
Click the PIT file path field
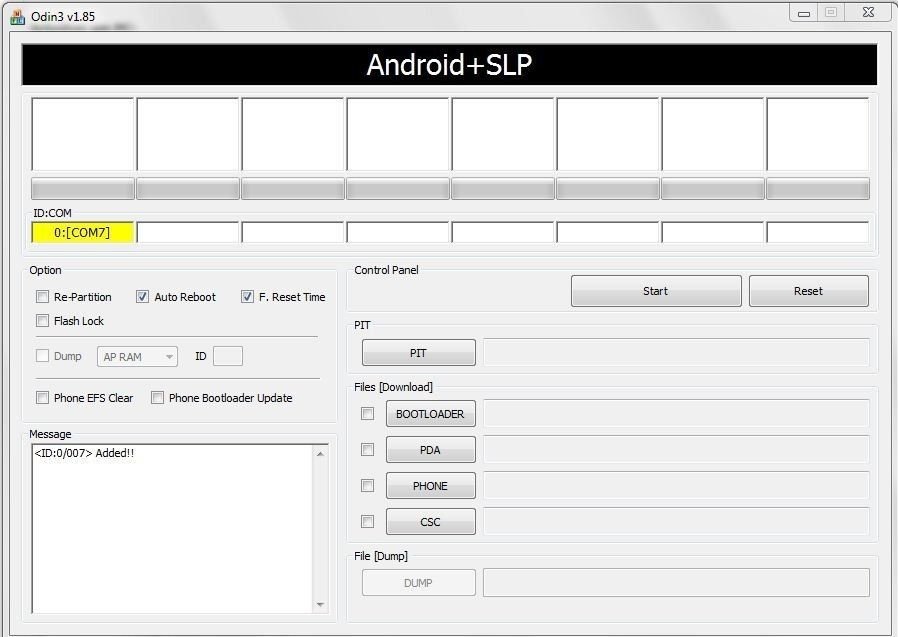click(x=676, y=352)
